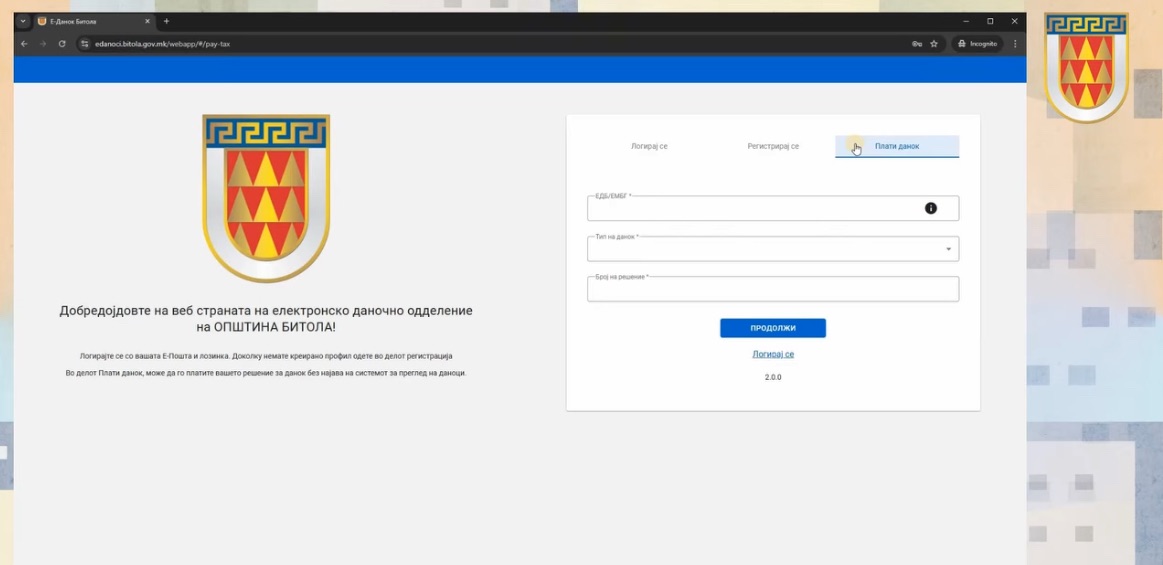The height and width of the screenshot is (565, 1163).
Task: Select the Плати данок tab
Action: (896, 146)
